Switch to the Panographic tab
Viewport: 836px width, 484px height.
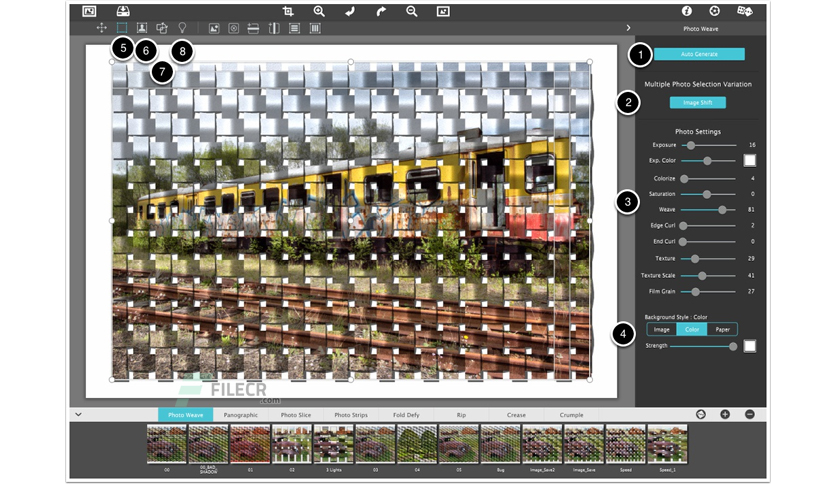click(240, 415)
